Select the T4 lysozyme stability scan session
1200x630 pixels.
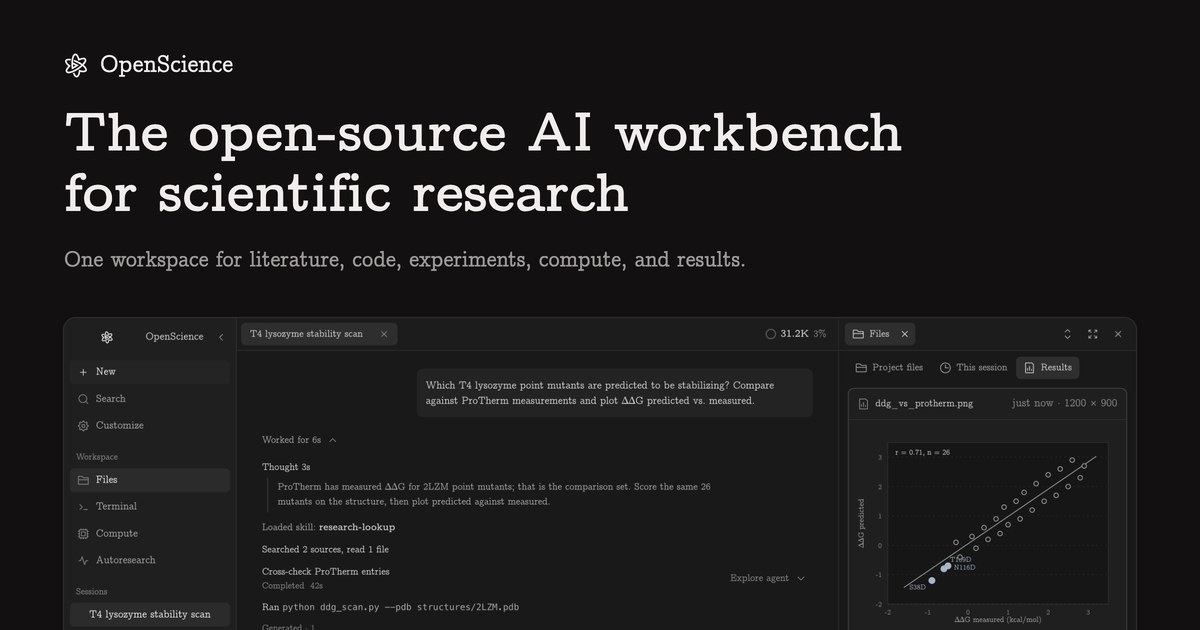click(x=150, y=614)
